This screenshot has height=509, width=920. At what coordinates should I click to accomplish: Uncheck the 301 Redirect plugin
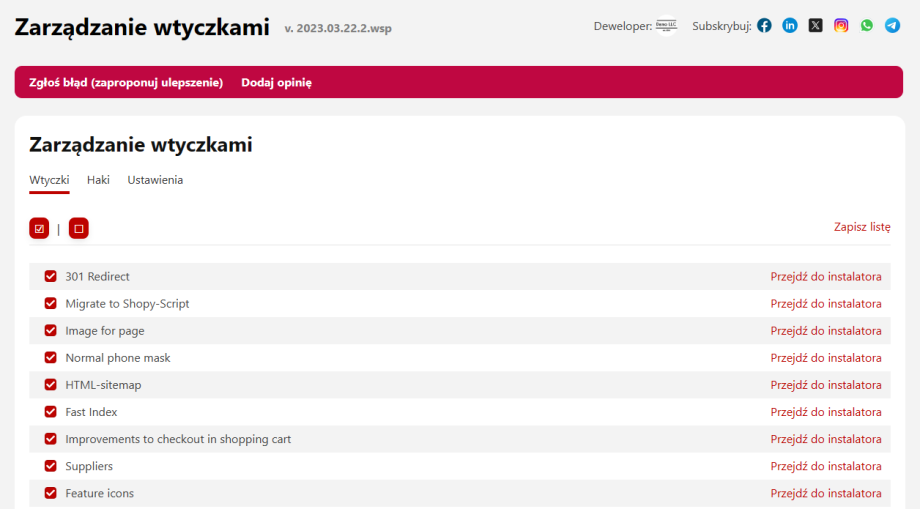[x=51, y=276]
